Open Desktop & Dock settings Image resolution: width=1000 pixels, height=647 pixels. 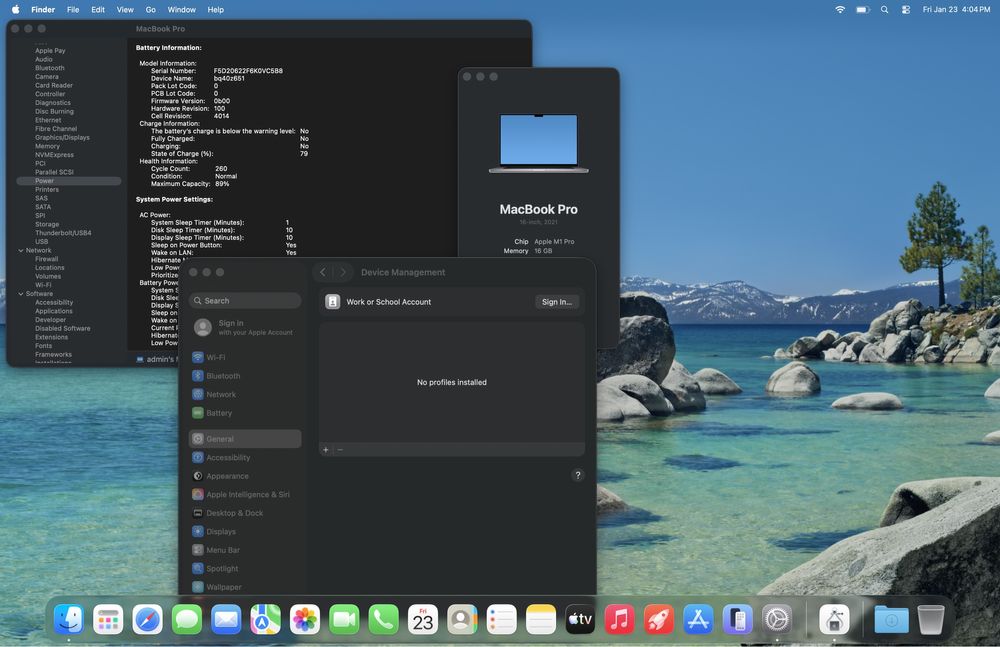(246, 513)
